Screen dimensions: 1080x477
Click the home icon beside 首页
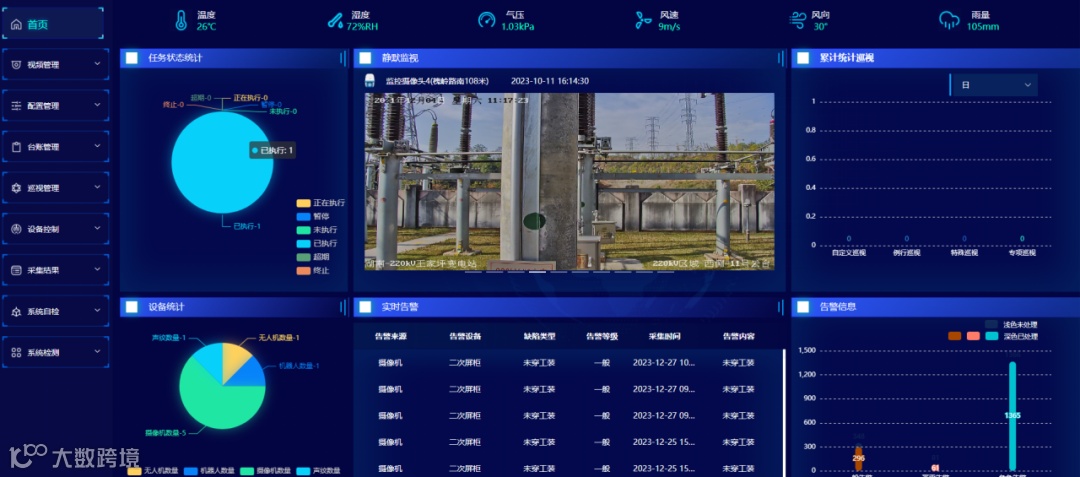(x=17, y=24)
